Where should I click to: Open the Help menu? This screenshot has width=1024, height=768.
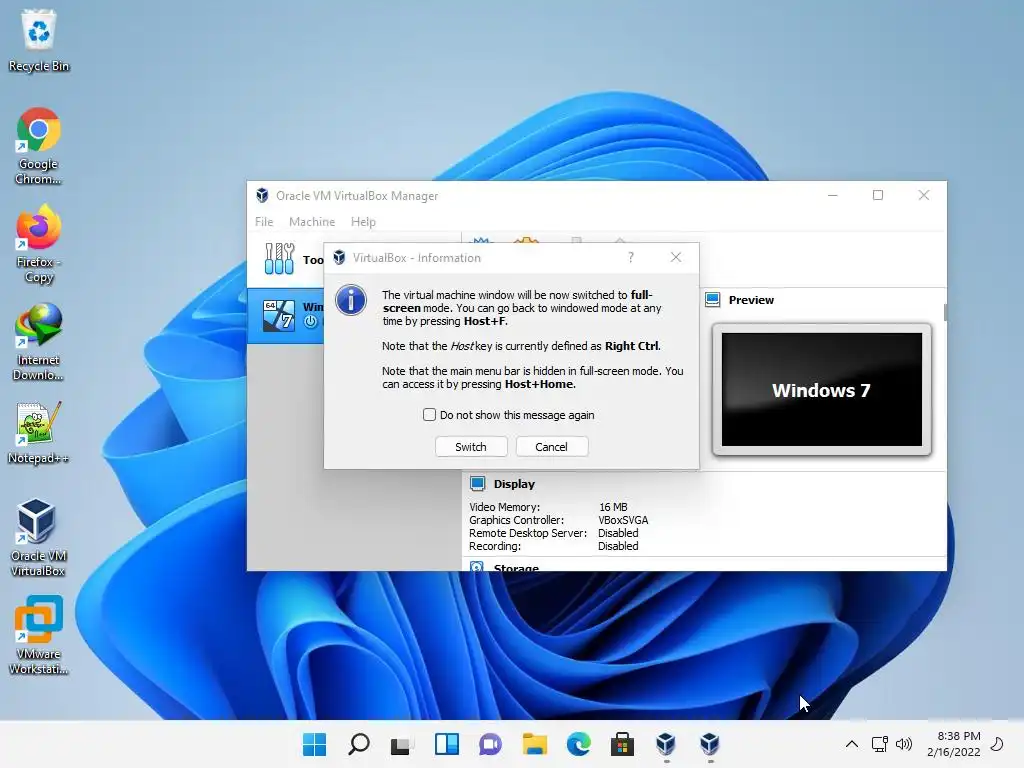[x=363, y=221]
